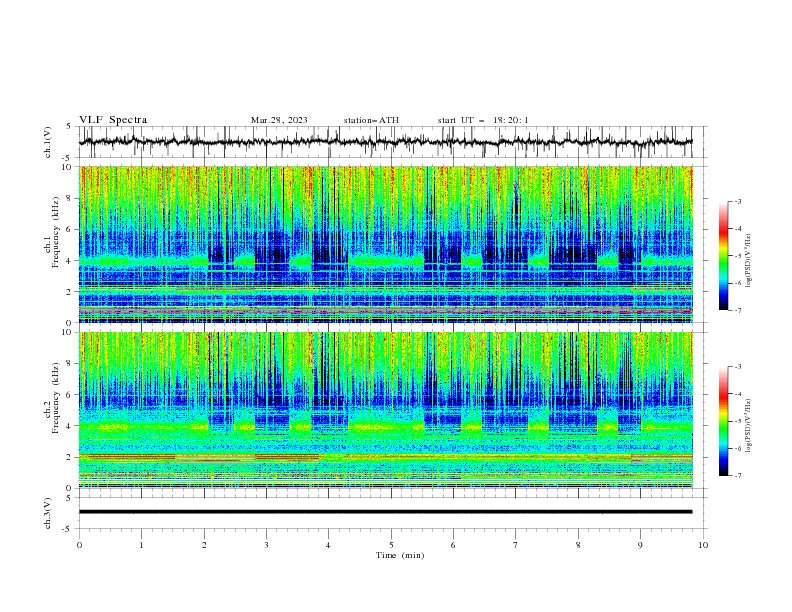Click the ch.1 spectrogram color bar

tap(723, 256)
